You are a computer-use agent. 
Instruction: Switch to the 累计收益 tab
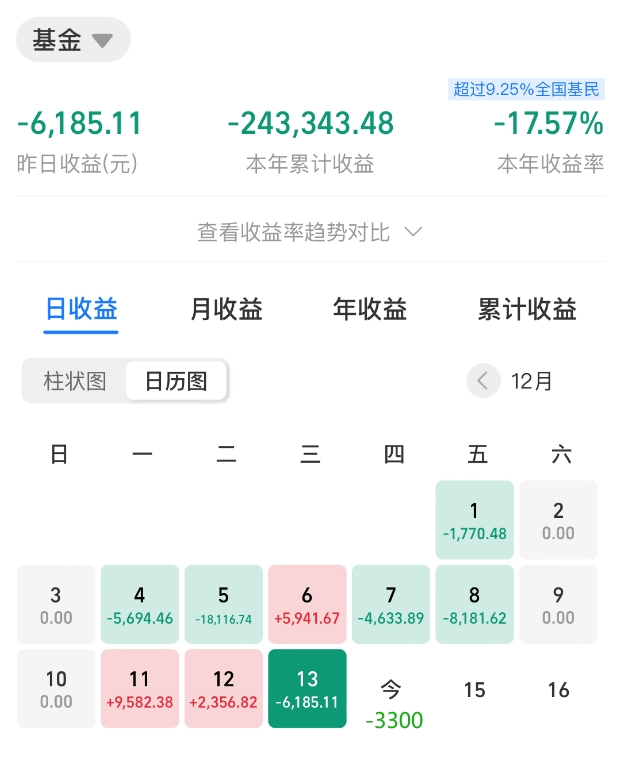pyautogui.click(x=527, y=309)
